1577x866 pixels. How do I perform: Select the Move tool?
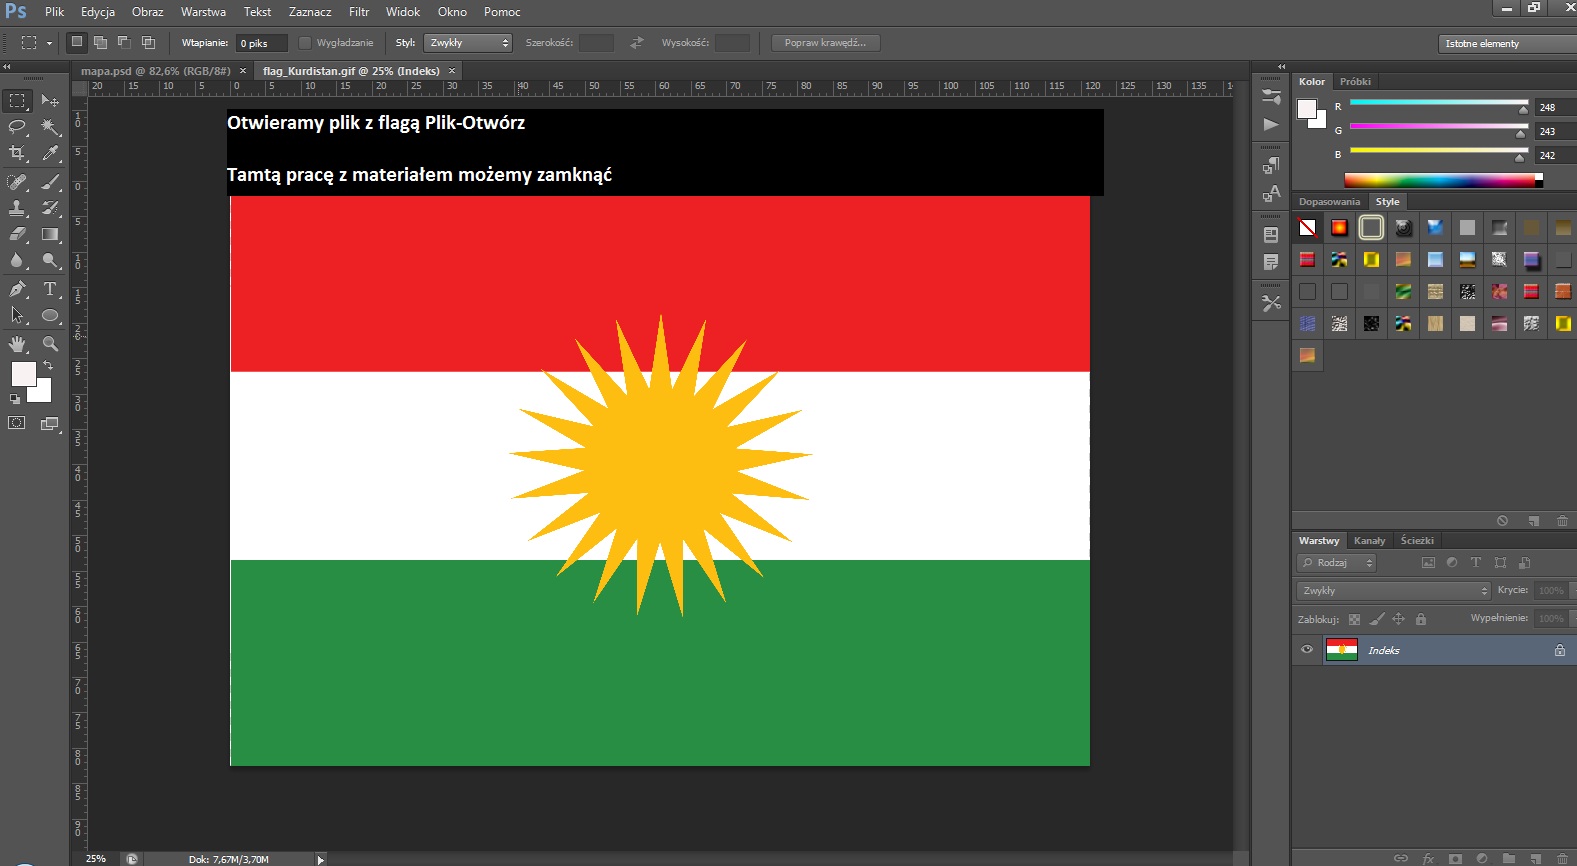pos(50,101)
